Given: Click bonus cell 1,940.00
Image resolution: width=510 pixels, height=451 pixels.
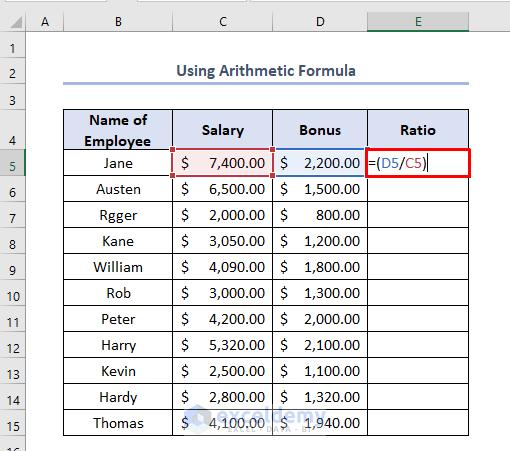Looking at the screenshot, I should pos(320,423).
